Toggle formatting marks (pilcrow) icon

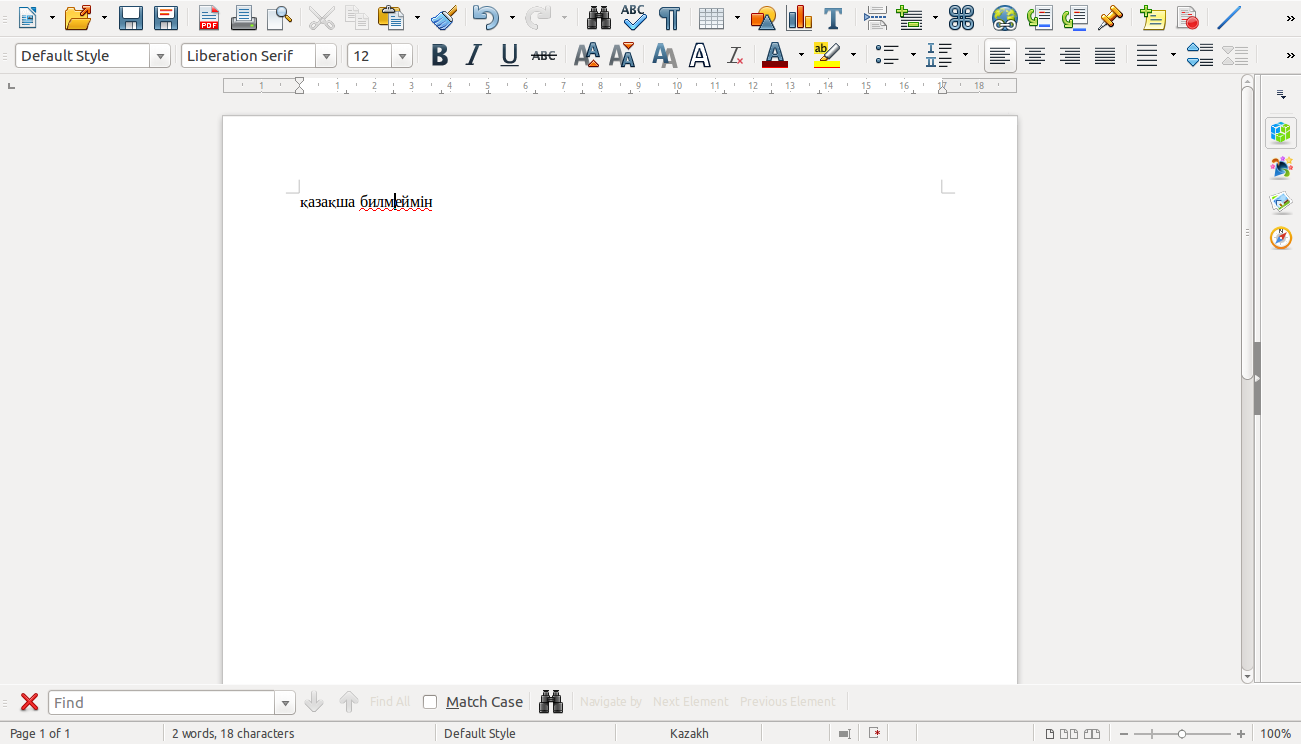pos(669,17)
